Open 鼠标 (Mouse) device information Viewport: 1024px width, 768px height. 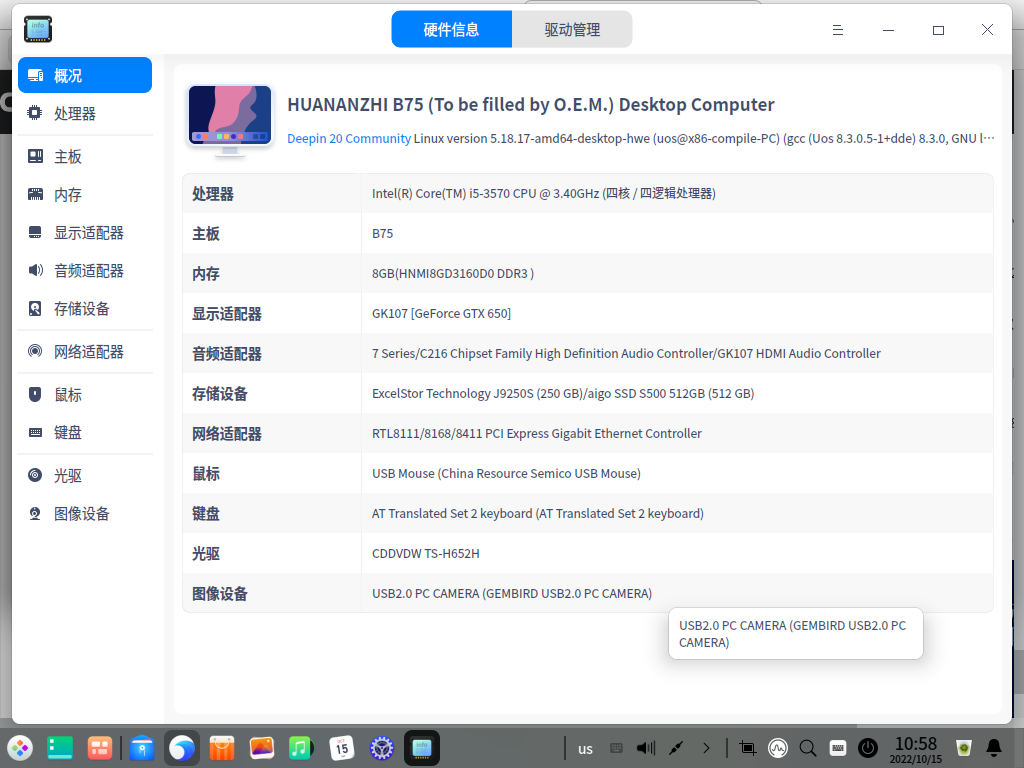click(x=68, y=394)
